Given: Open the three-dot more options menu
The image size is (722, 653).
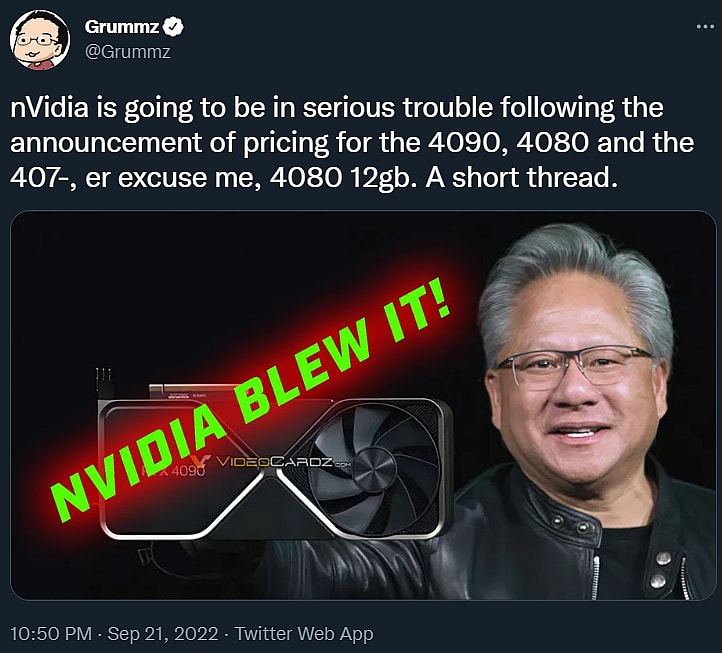Looking at the screenshot, I should click(x=705, y=27).
